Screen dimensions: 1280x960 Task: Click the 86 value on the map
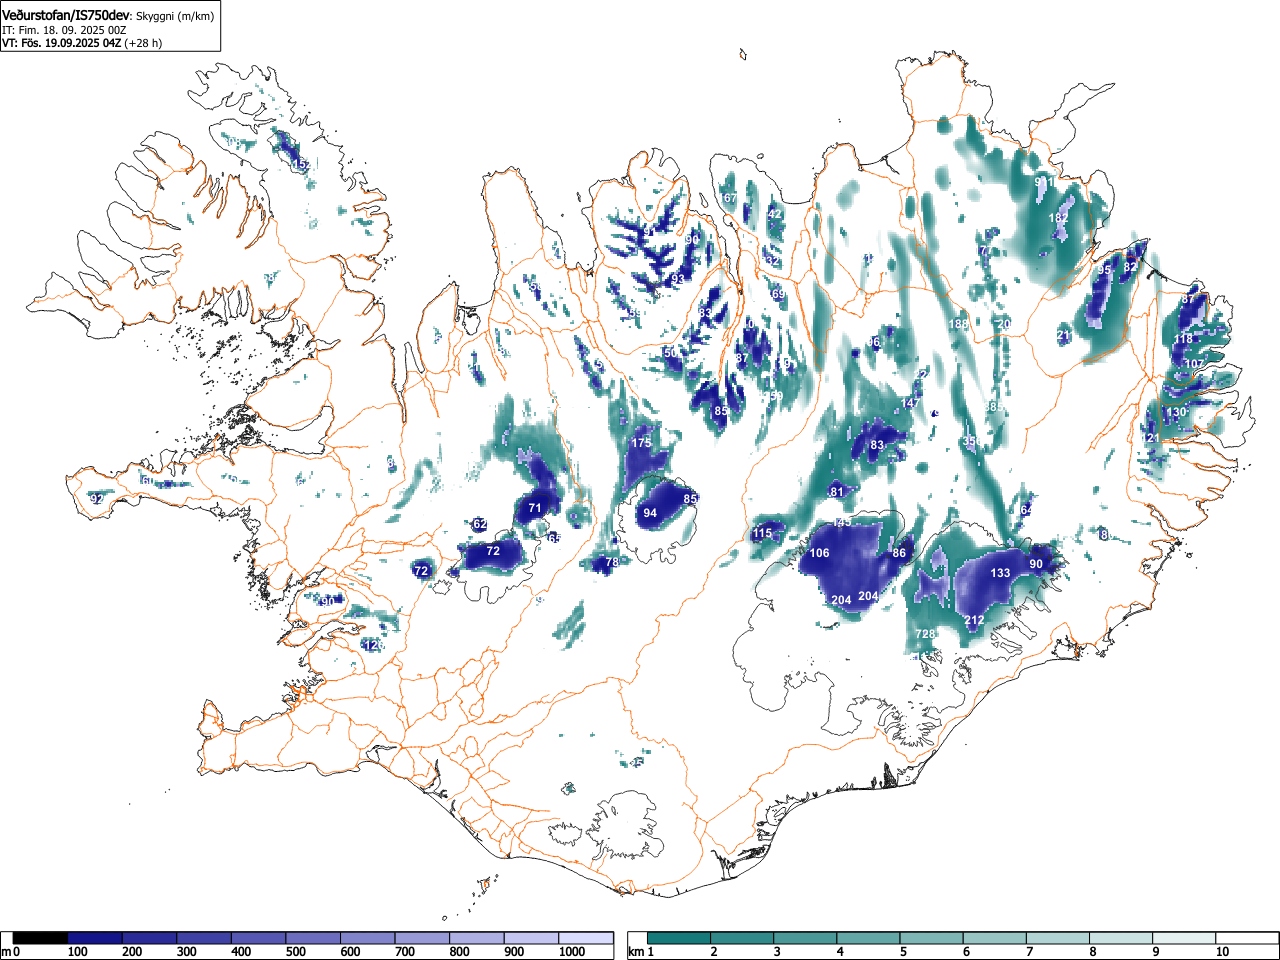(899, 553)
